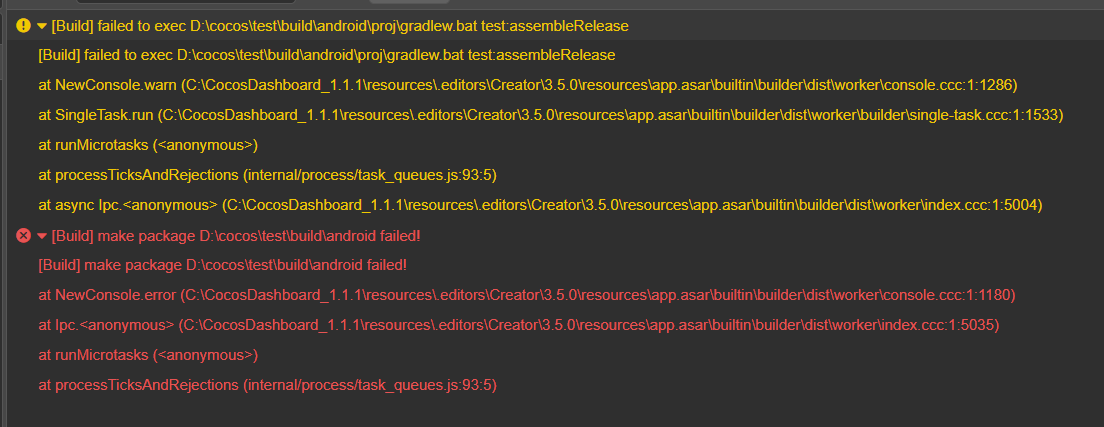Screen dimensions: 1104x427
Task: Collapse the make package failed error group
Action: pyautogui.click(x=42, y=236)
